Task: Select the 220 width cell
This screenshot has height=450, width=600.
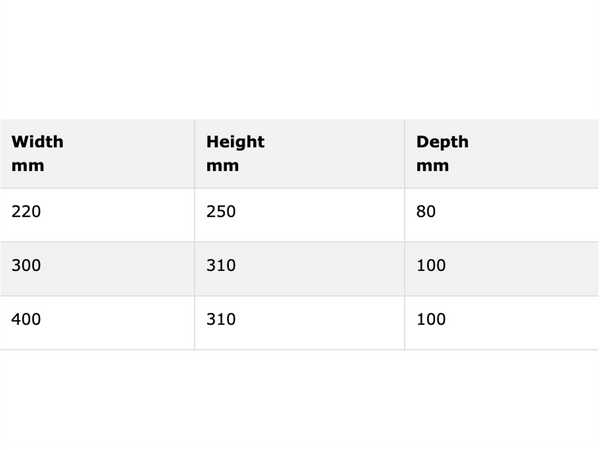Action: click(x=97, y=215)
